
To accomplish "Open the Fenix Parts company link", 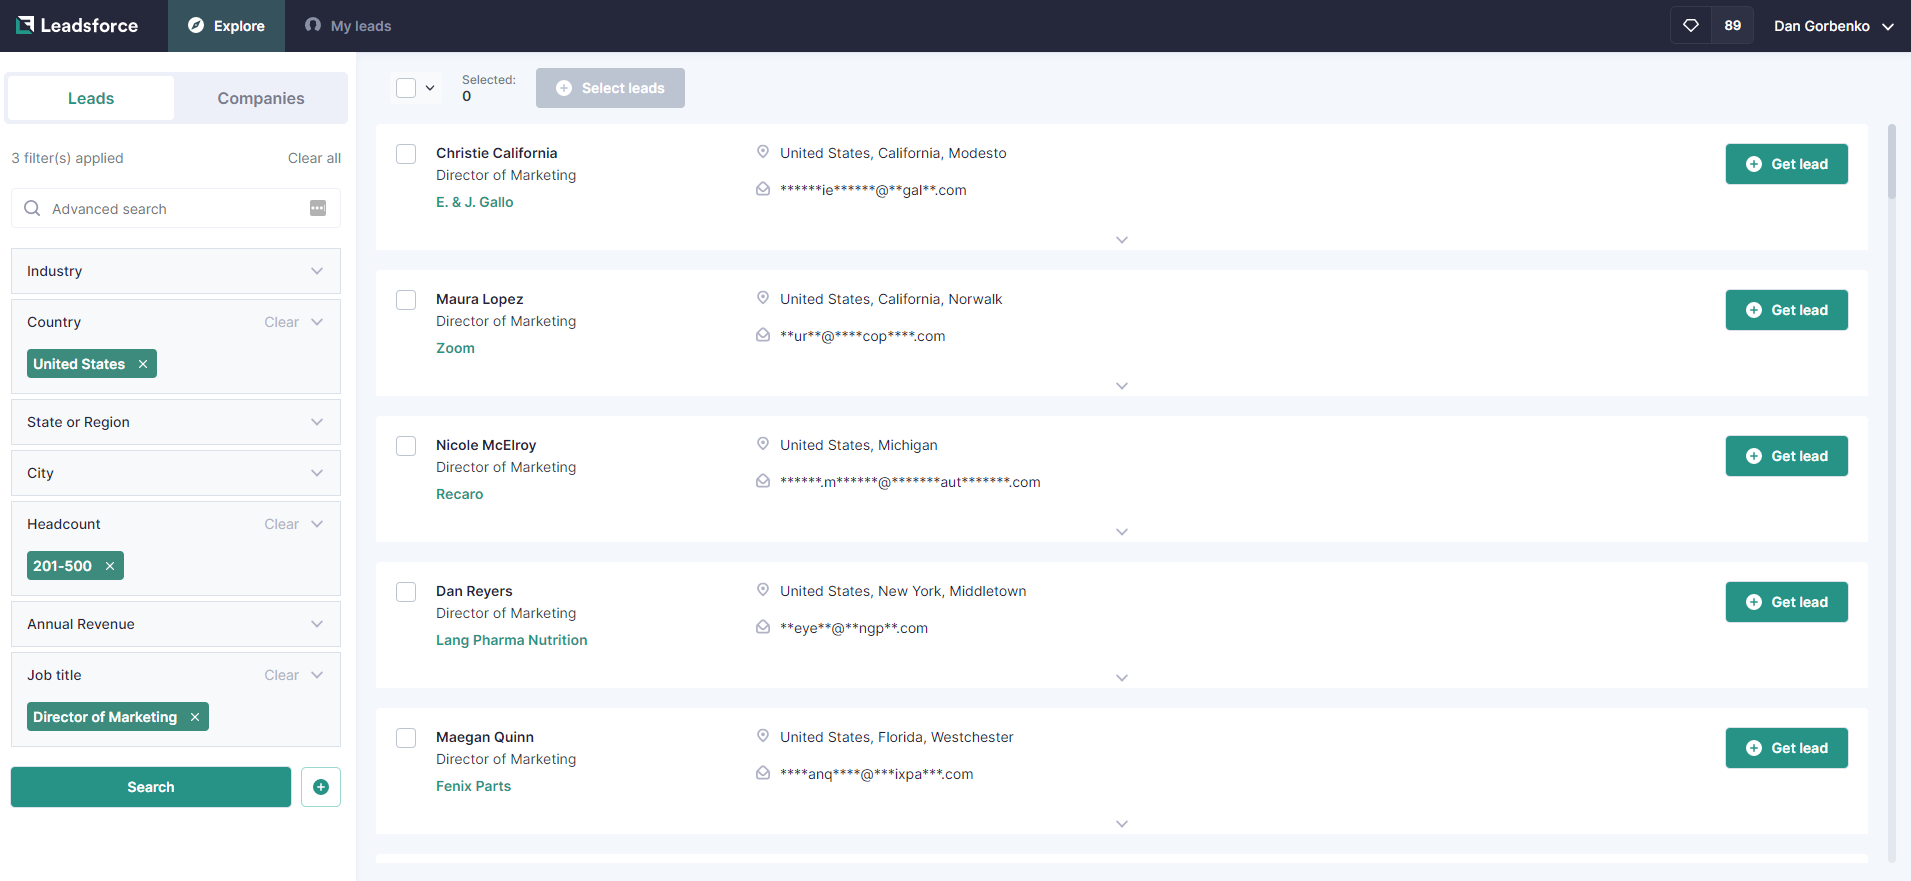I will [473, 786].
